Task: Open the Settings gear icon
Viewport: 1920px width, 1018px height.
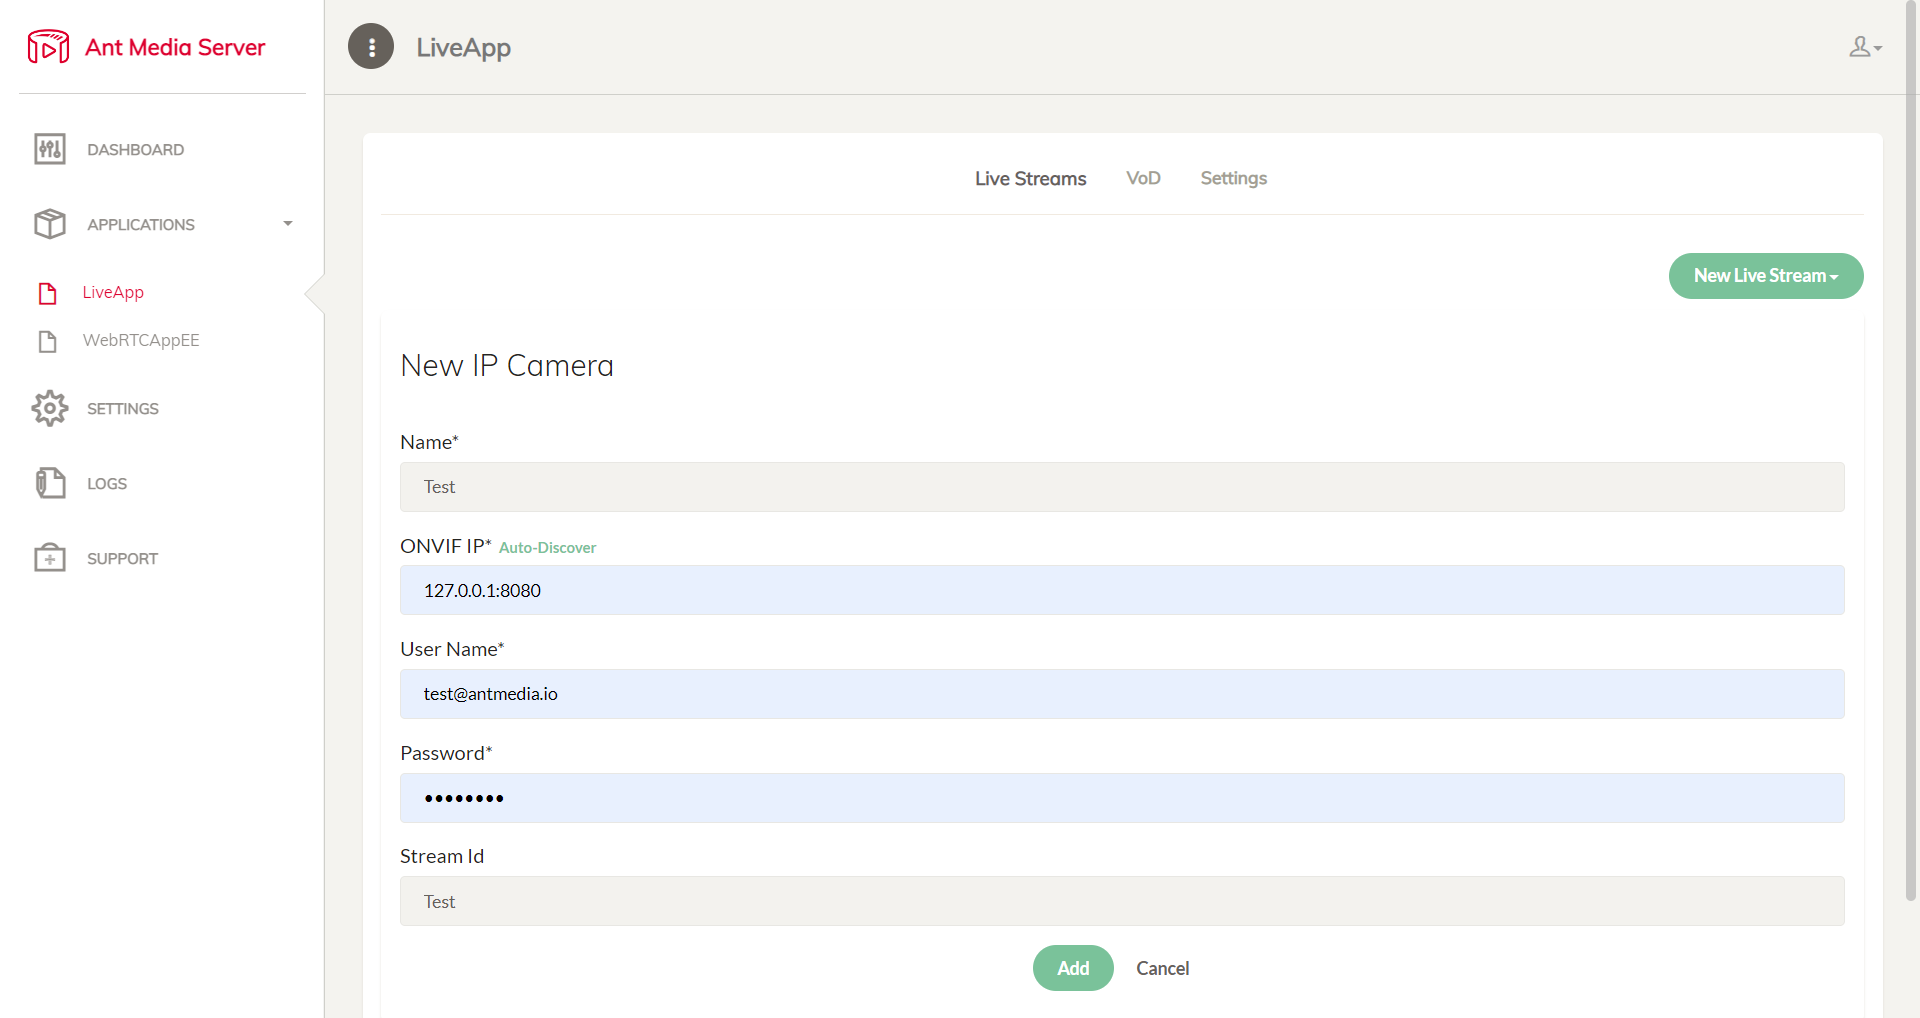Action: pyautogui.click(x=50, y=408)
